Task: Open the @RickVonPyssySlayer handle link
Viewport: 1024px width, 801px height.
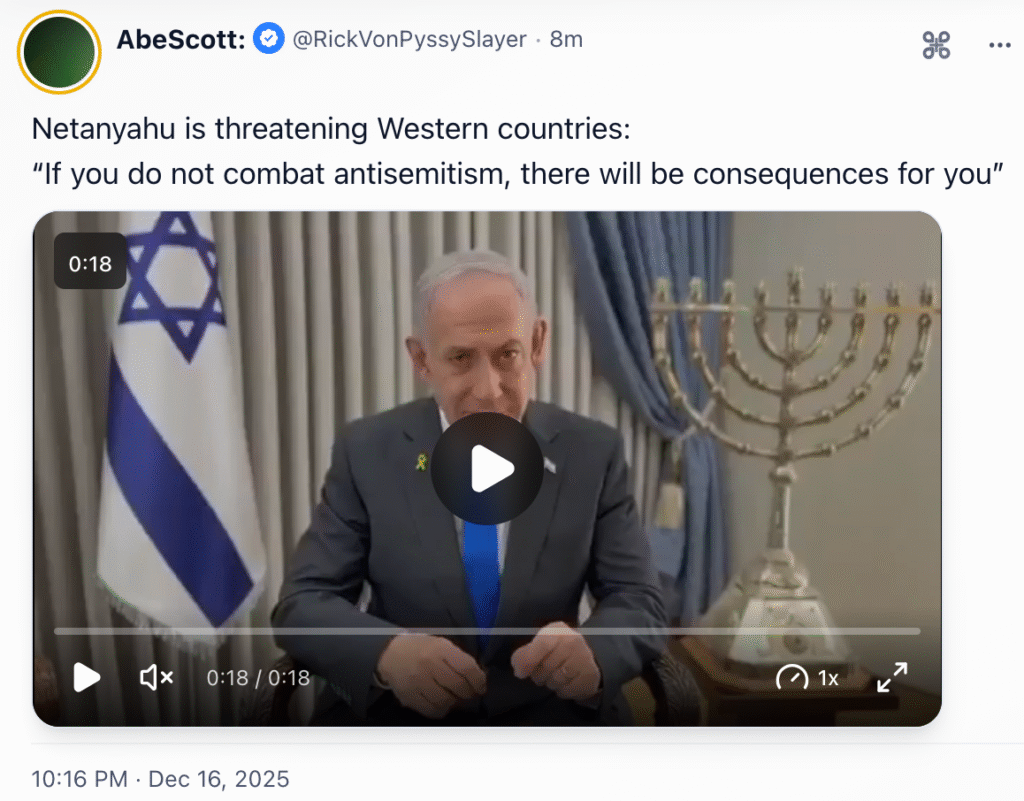Action: (x=409, y=39)
